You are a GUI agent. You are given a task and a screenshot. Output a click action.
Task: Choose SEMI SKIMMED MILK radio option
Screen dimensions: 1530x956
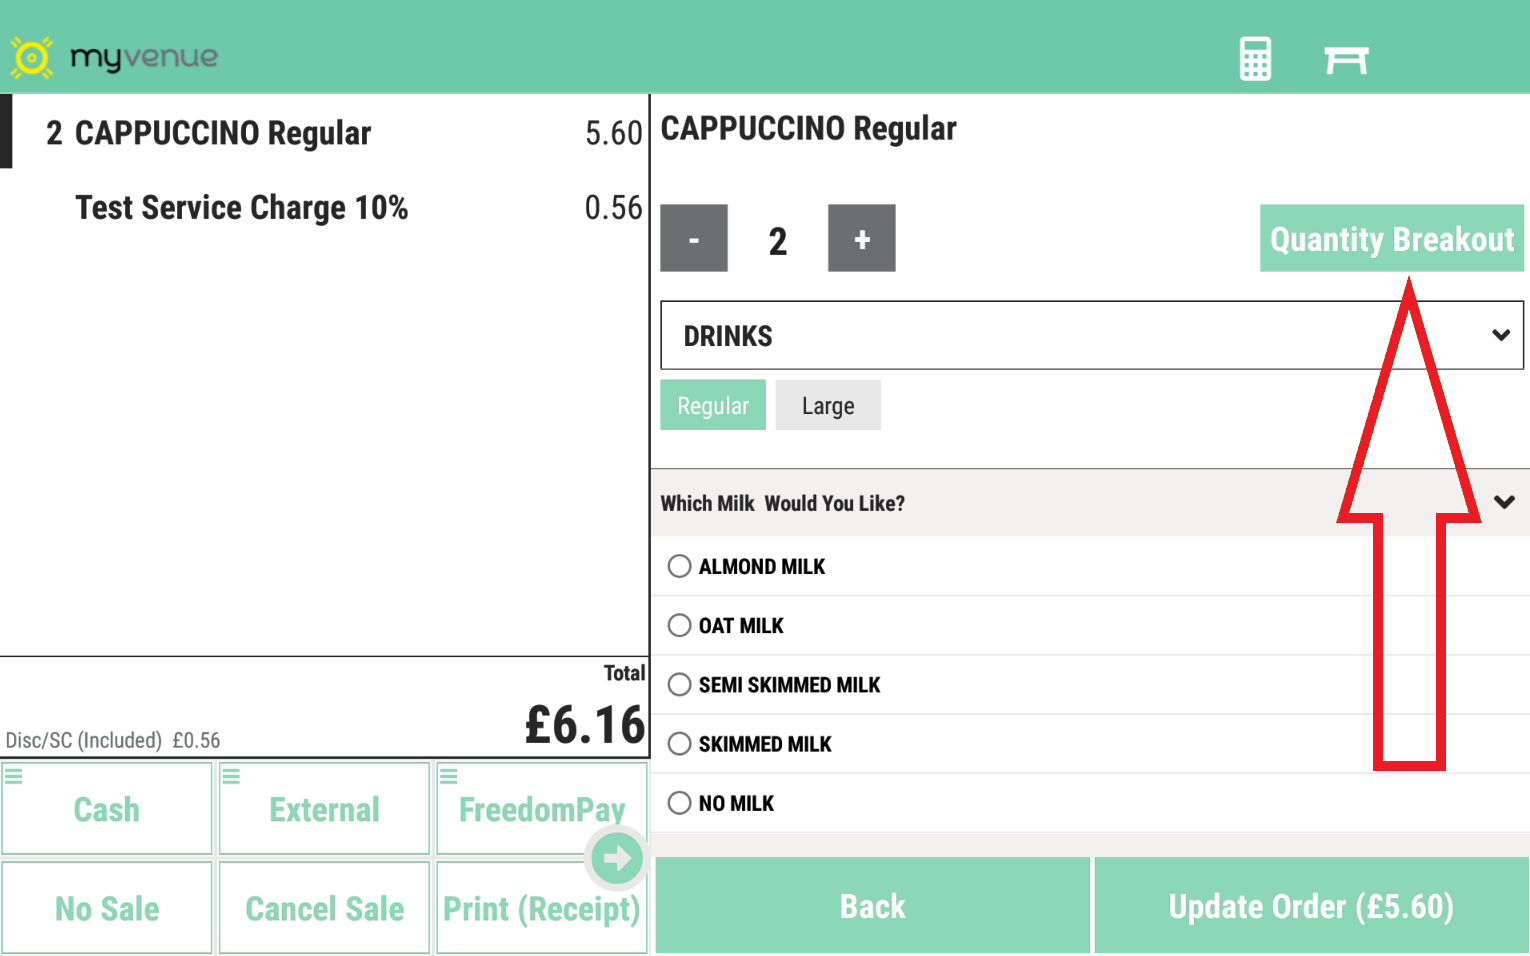[680, 684]
